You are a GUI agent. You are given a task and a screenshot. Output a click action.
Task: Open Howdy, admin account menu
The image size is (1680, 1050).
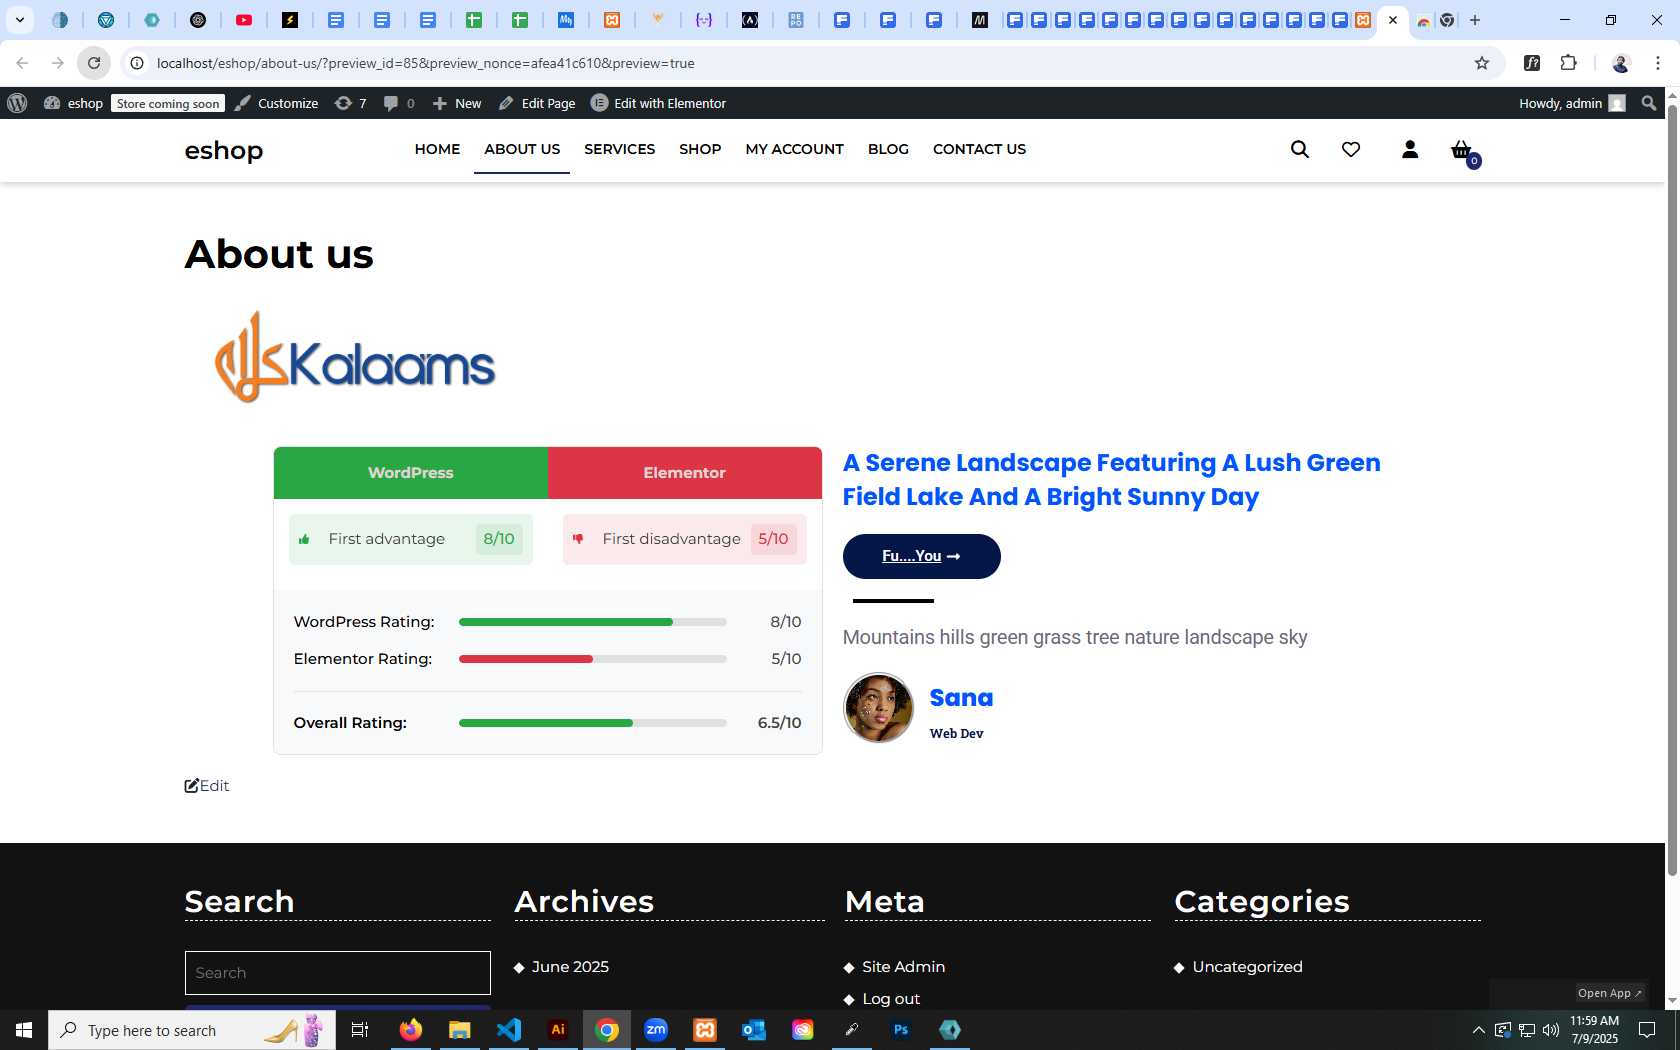1572,103
